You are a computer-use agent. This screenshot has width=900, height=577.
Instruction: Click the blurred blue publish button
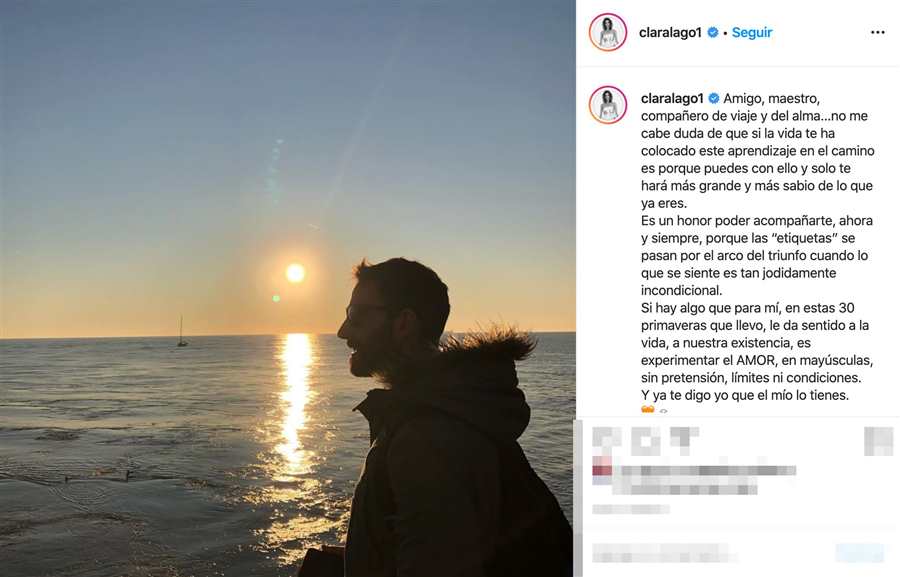860,553
